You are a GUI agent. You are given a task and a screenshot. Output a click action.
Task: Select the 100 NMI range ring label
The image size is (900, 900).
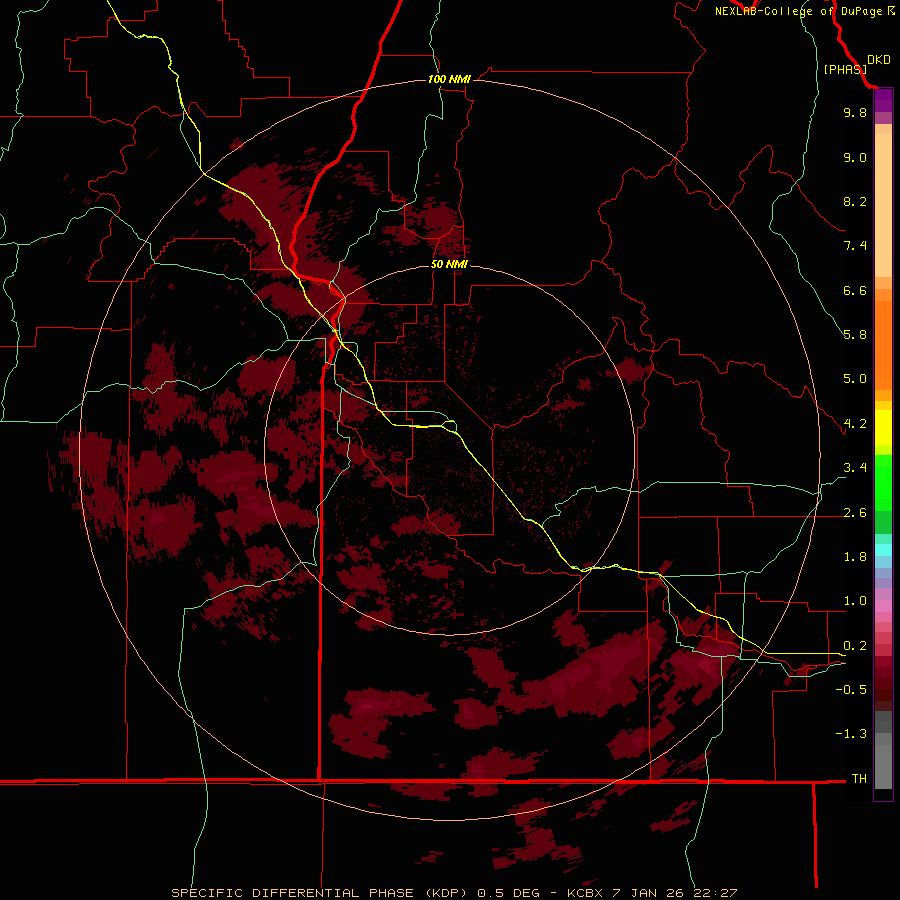(x=449, y=79)
